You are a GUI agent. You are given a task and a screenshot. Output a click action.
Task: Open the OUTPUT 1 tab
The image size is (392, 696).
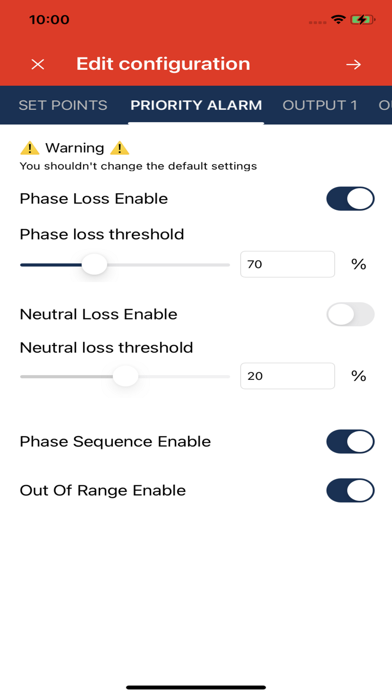point(320,105)
